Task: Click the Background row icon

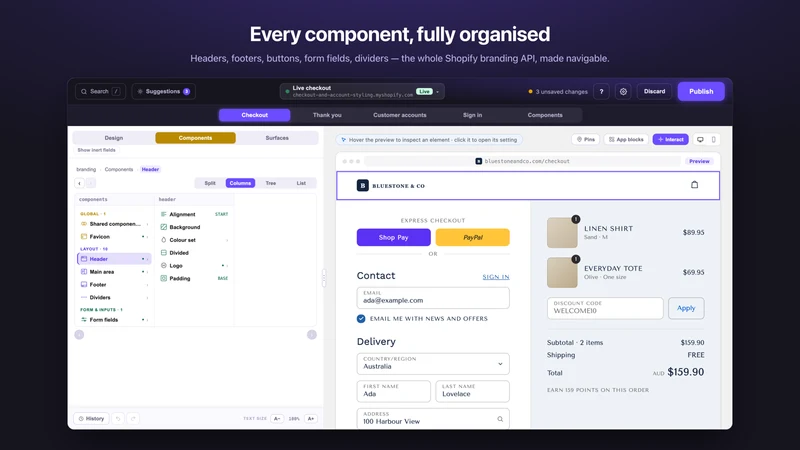Action: (163, 227)
